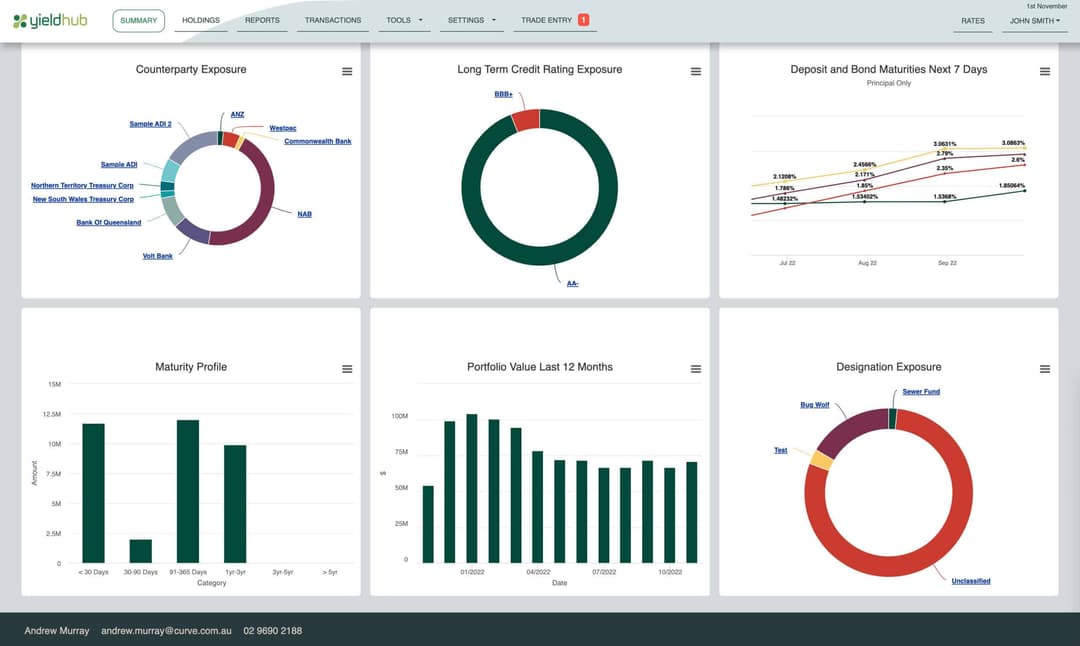
Task: Open the Transactions page
Action: click(333, 20)
